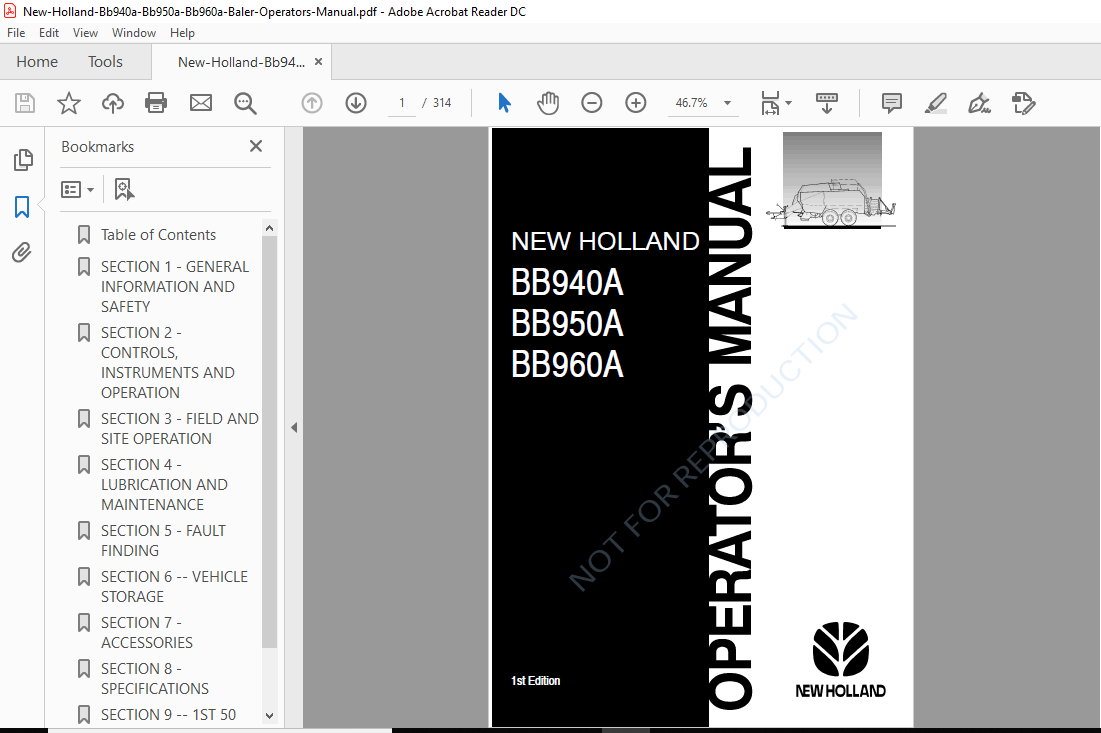
Task: Choose the Selection arrow tool
Action: click(504, 103)
